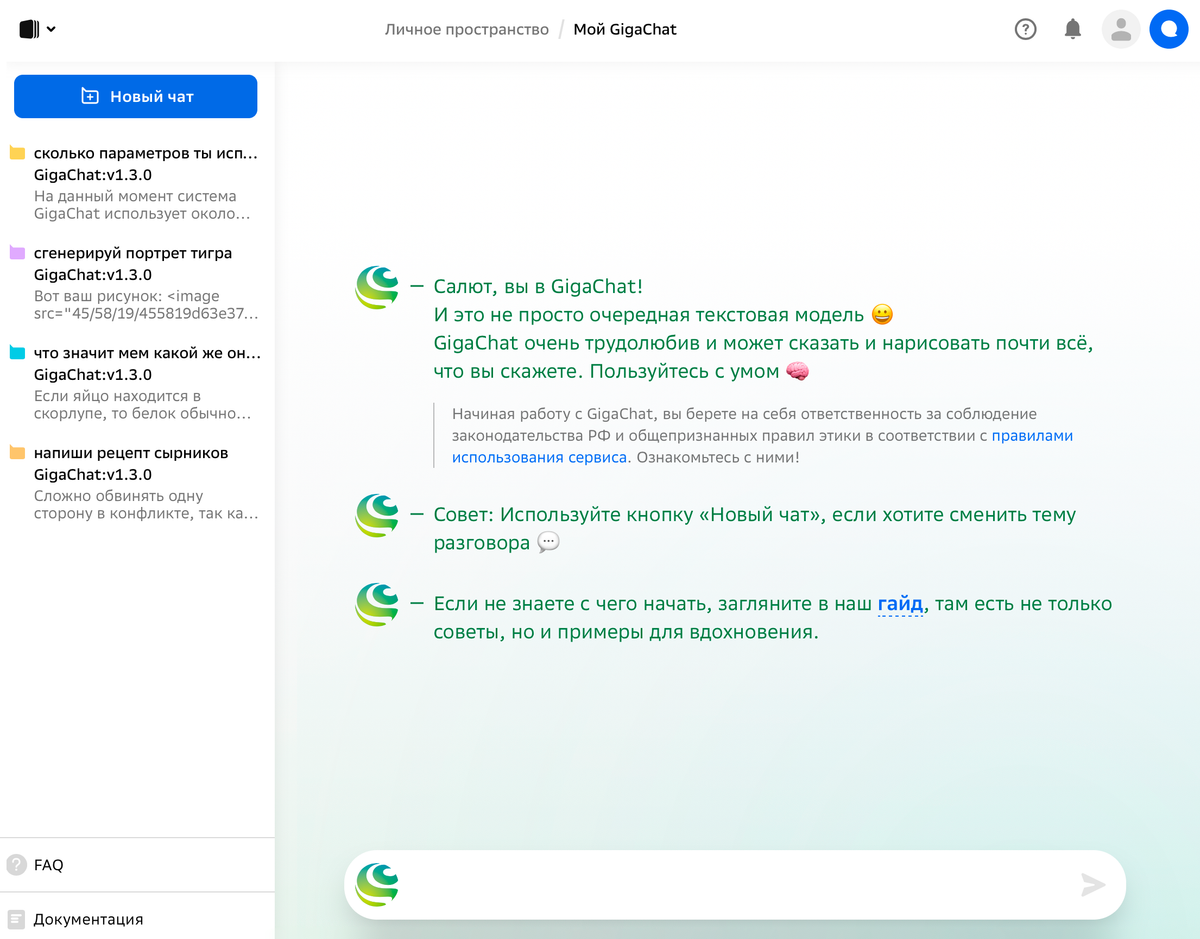Open the gray user profile avatar

[x=1121, y=29]
